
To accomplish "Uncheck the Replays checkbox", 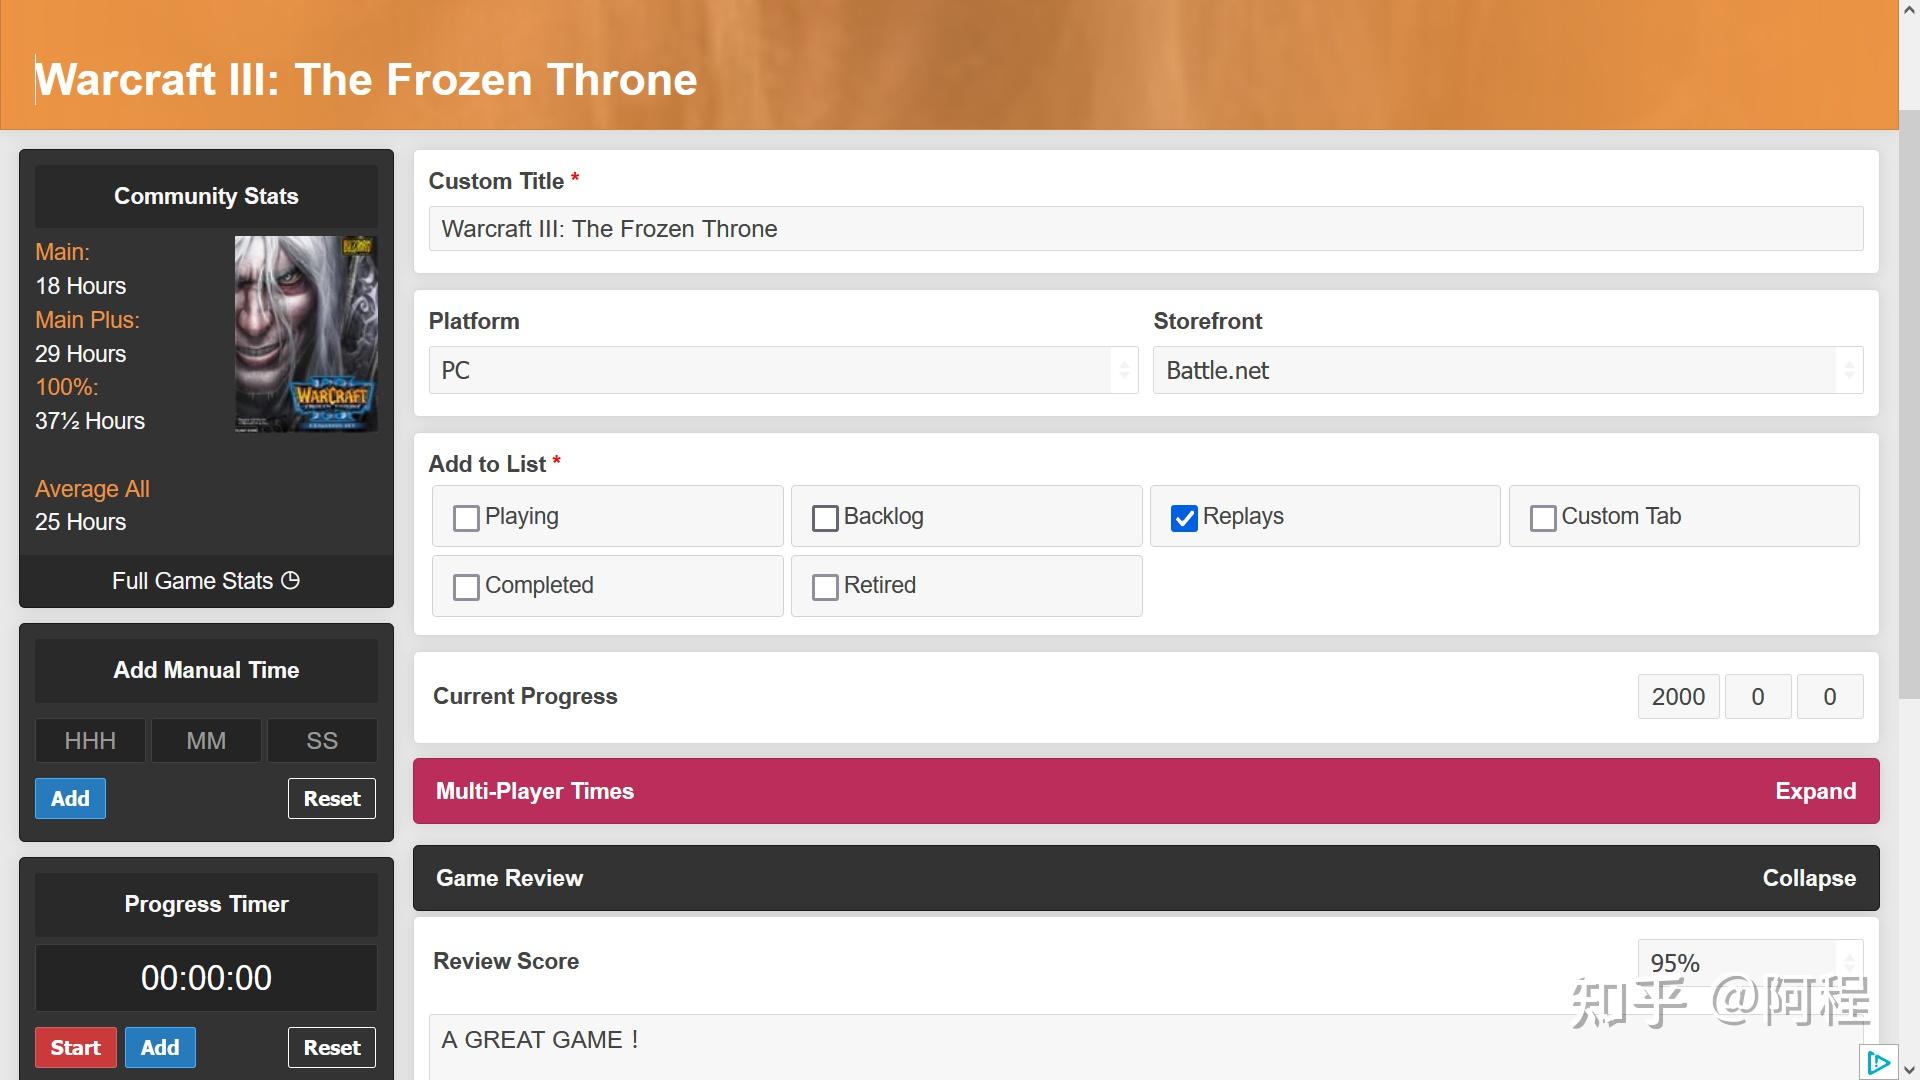I will click(1184, 518).
